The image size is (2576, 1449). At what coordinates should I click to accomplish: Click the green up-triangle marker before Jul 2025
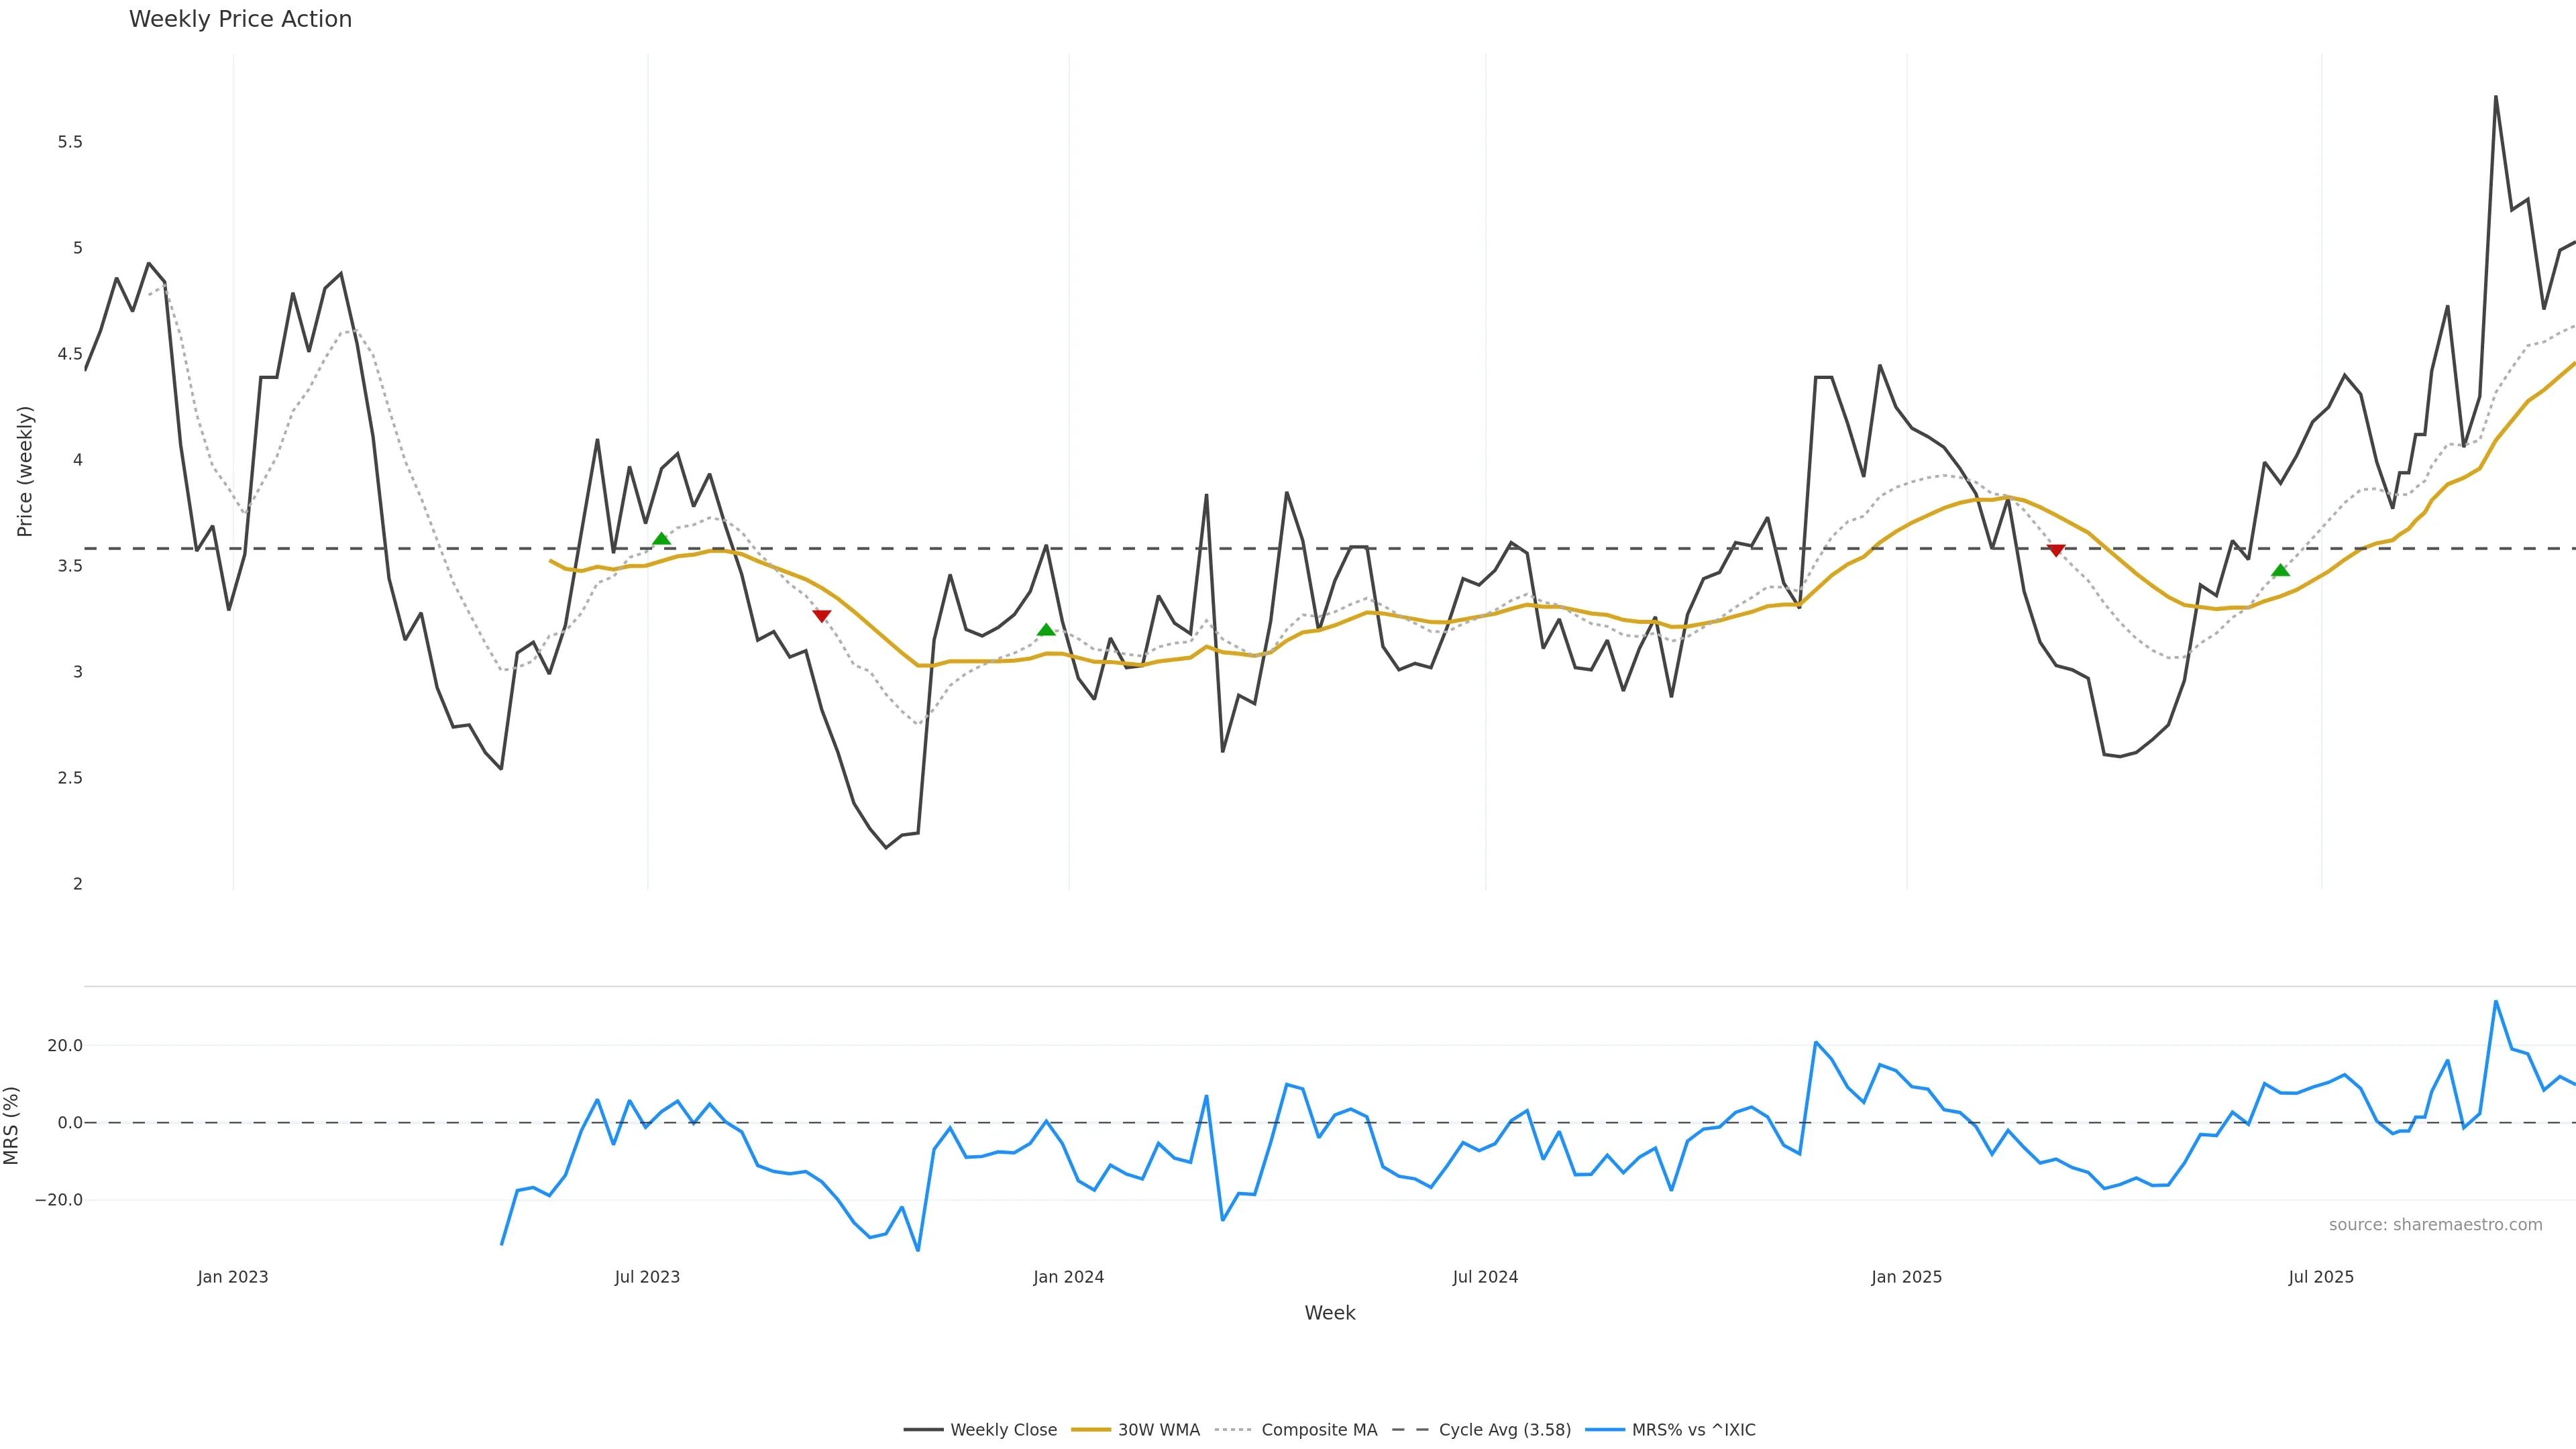(x=2280, y=570)
